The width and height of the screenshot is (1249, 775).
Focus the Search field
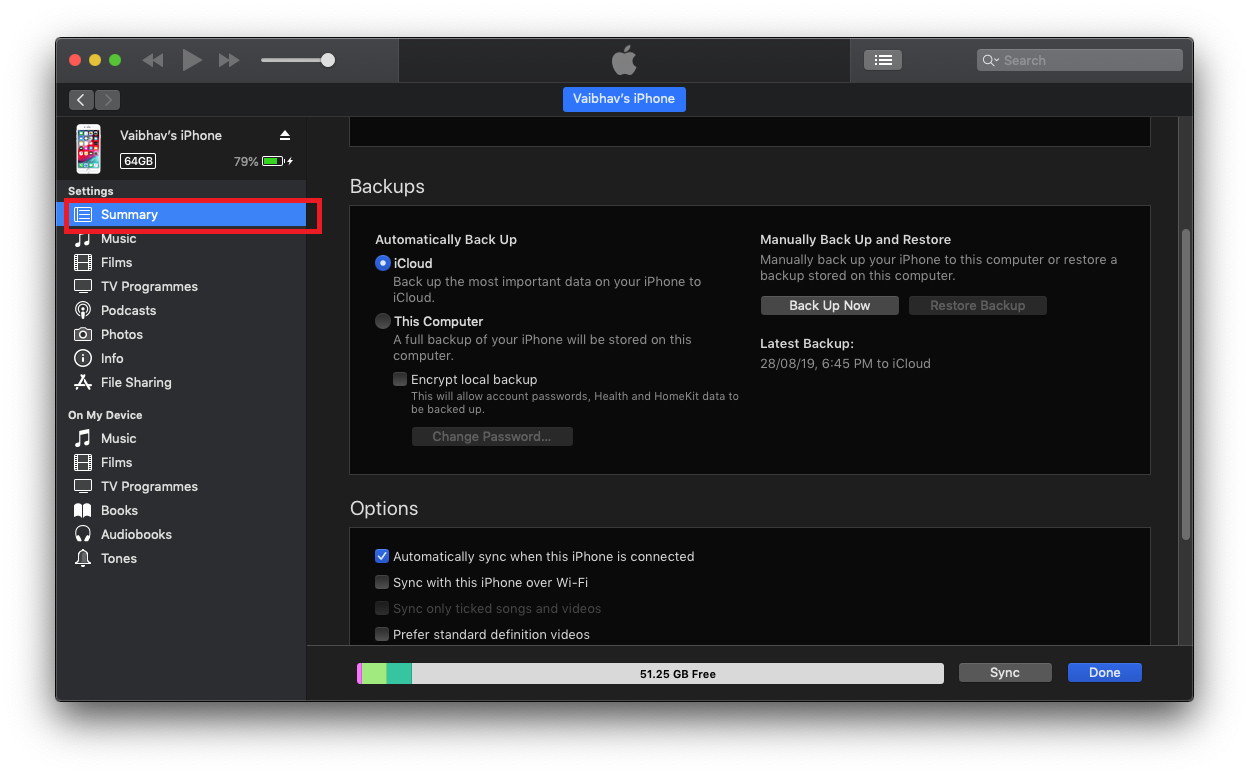tap(1080, 60)
